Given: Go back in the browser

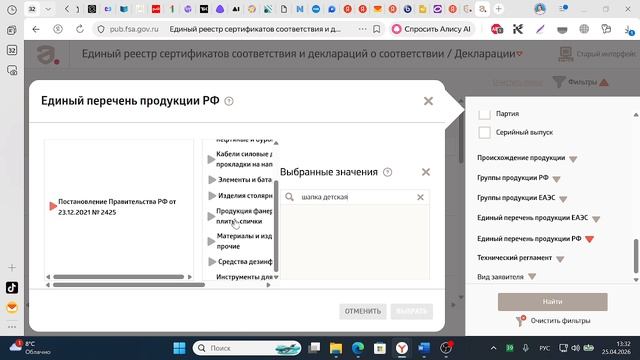Looking at the screenshot, I should (36, 29).
